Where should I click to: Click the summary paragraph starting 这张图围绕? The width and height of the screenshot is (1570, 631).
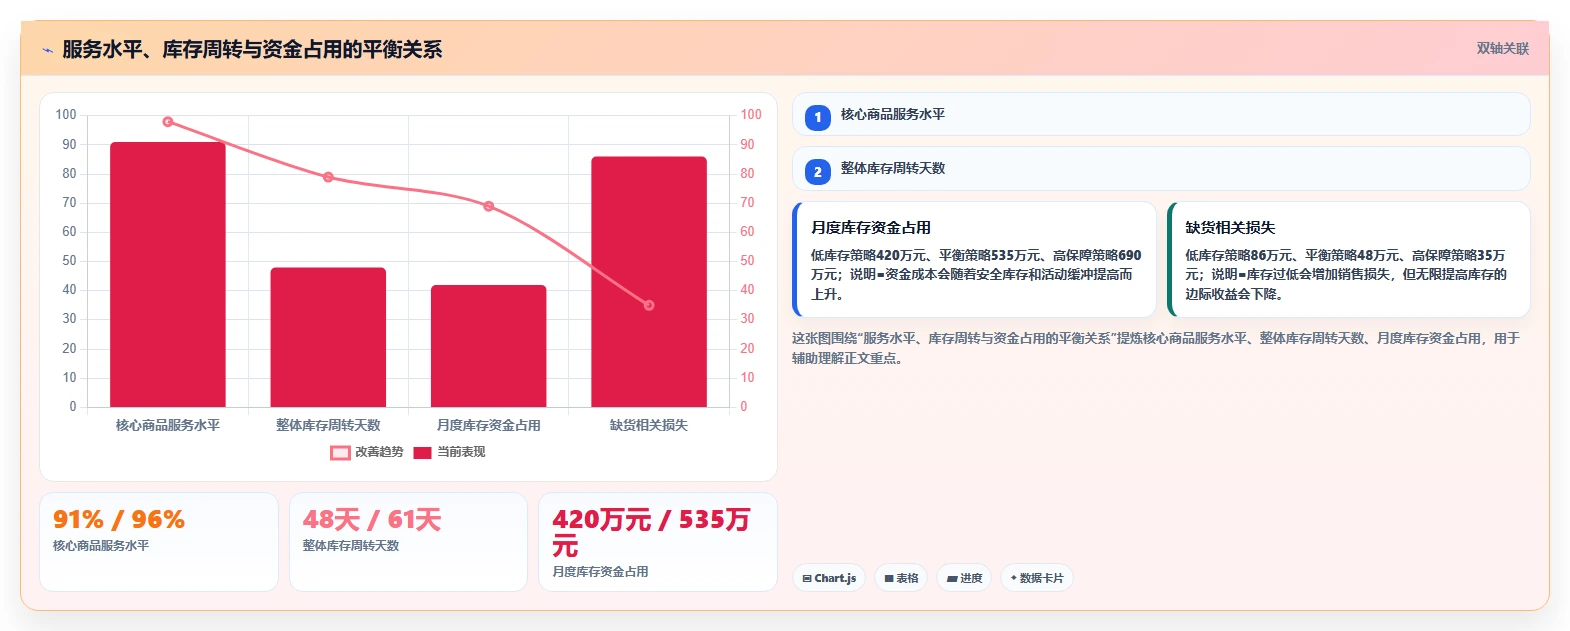point(1156,348)
